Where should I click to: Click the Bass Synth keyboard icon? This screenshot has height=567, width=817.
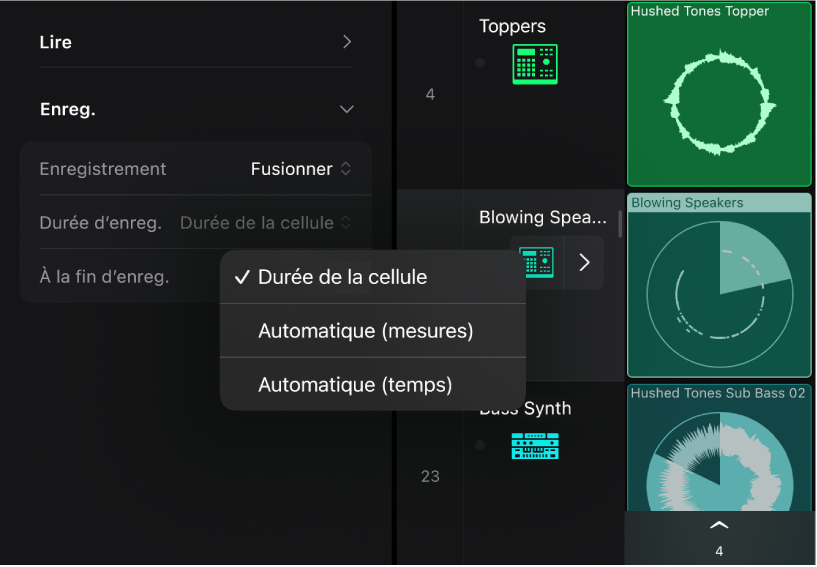tap(535, 445)
